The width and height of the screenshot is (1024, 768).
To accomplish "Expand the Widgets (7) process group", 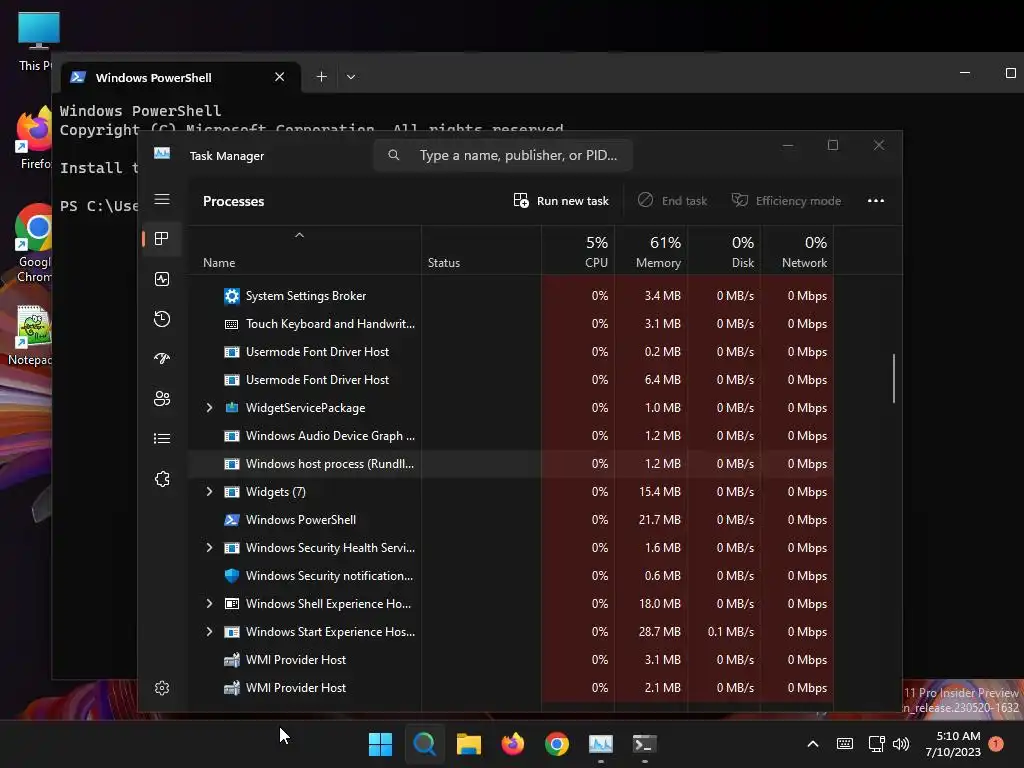I will (209, 492).
